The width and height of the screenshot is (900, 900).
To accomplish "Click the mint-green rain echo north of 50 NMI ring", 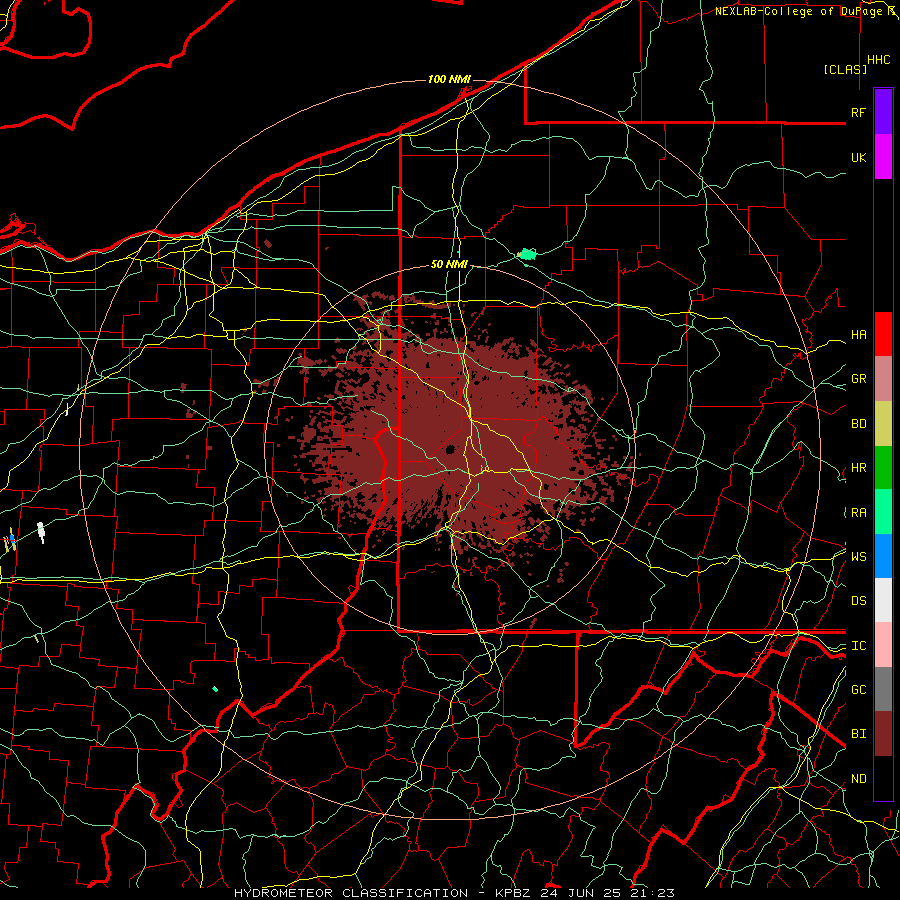I will (527, 254).
